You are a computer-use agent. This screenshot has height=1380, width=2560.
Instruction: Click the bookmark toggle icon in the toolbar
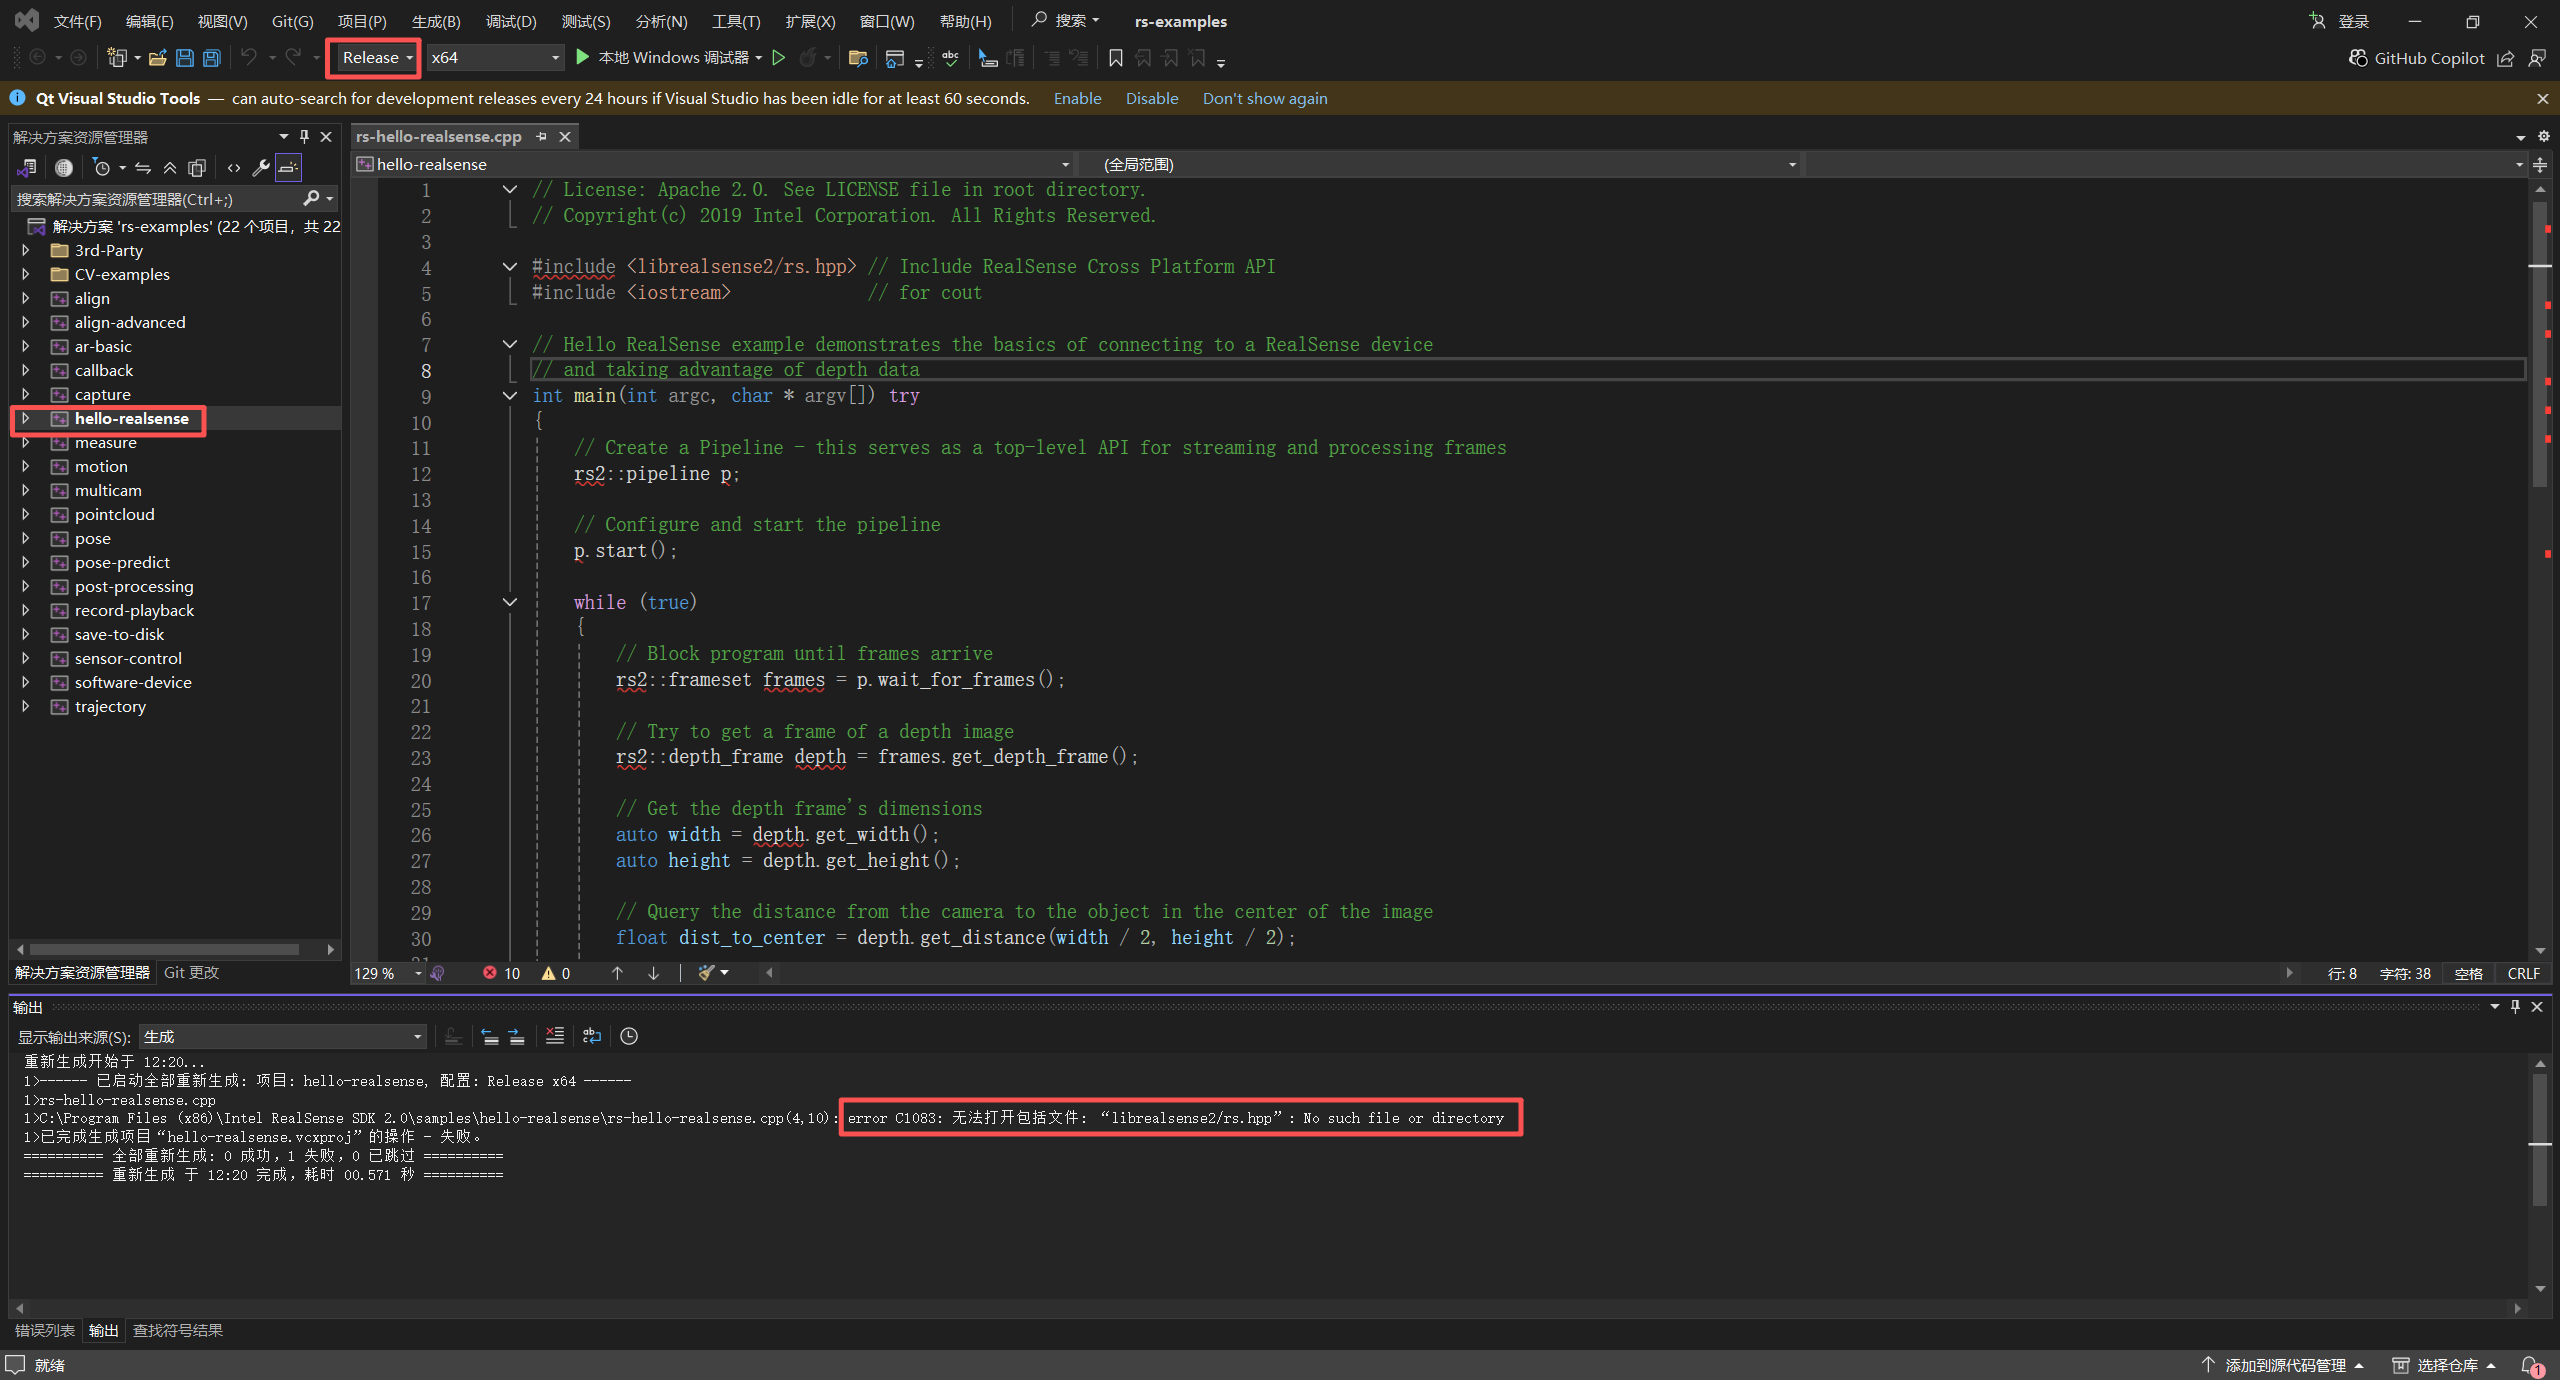[x=1116, y=58]
